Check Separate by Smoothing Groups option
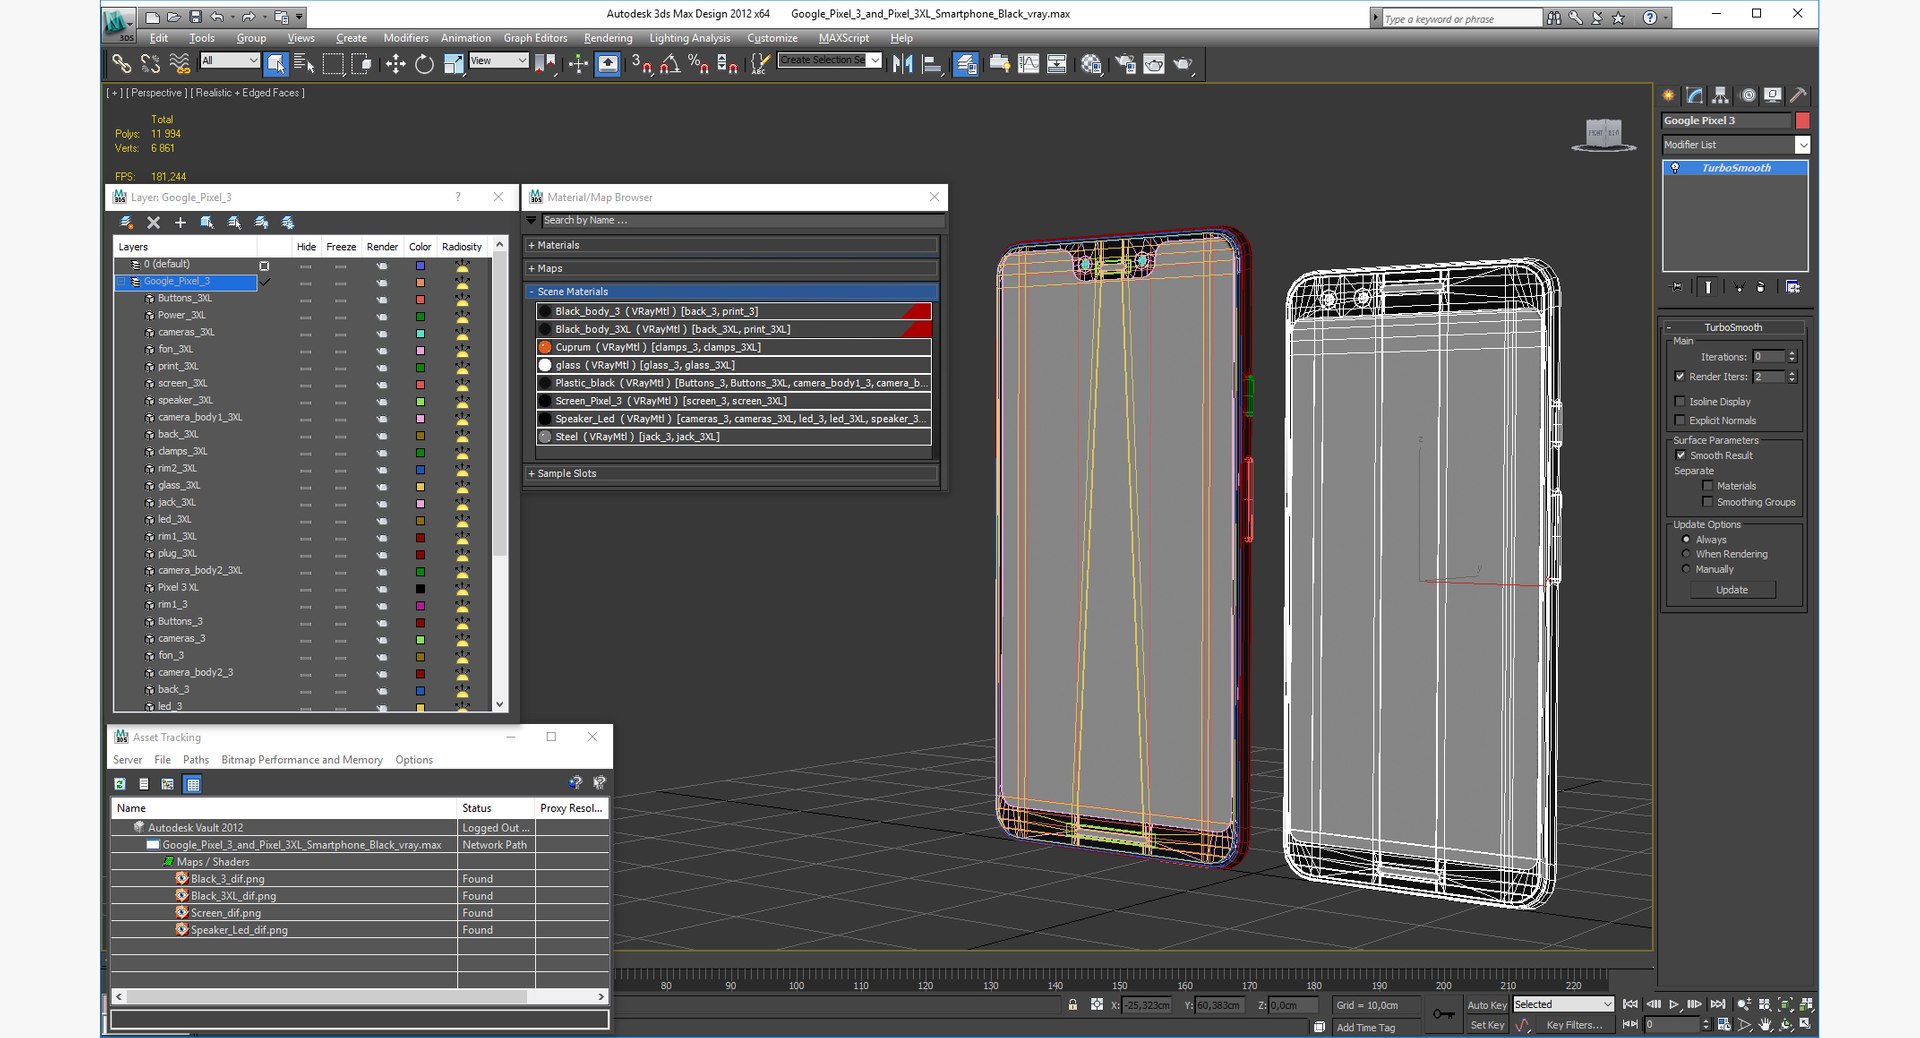The image size is (1920, 1038). click(x=1708, y=502)
